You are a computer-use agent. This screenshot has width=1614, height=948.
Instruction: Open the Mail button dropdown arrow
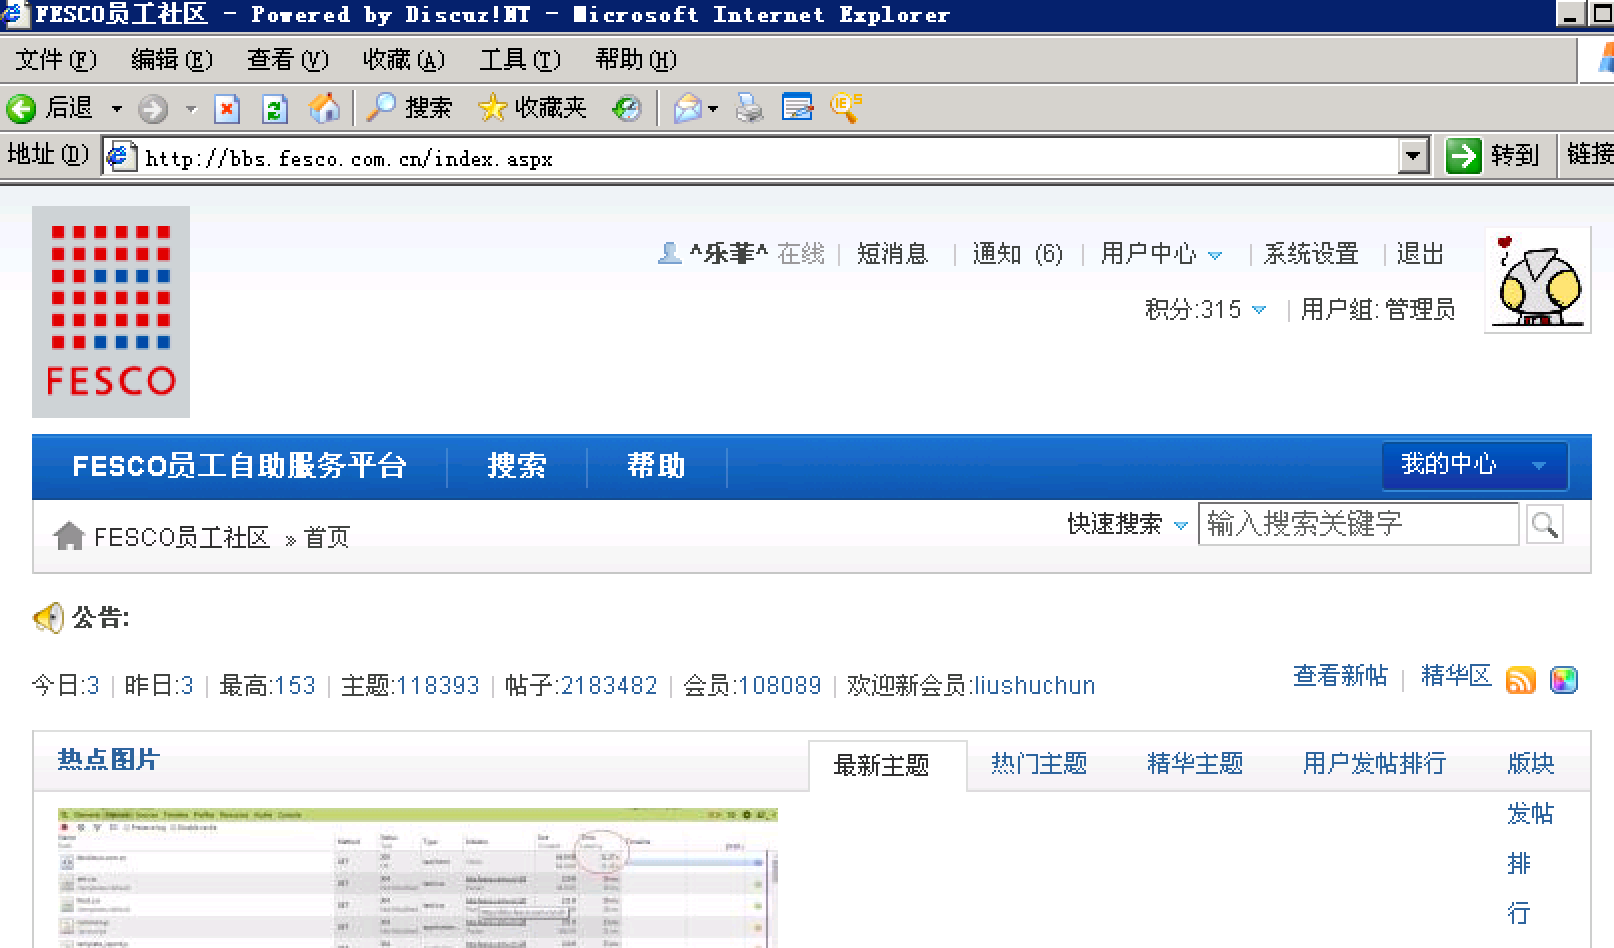(713, 108)
